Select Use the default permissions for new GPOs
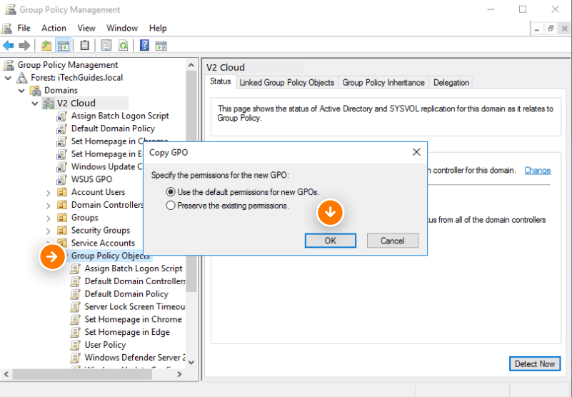572x397 pixels. [170, 192]
